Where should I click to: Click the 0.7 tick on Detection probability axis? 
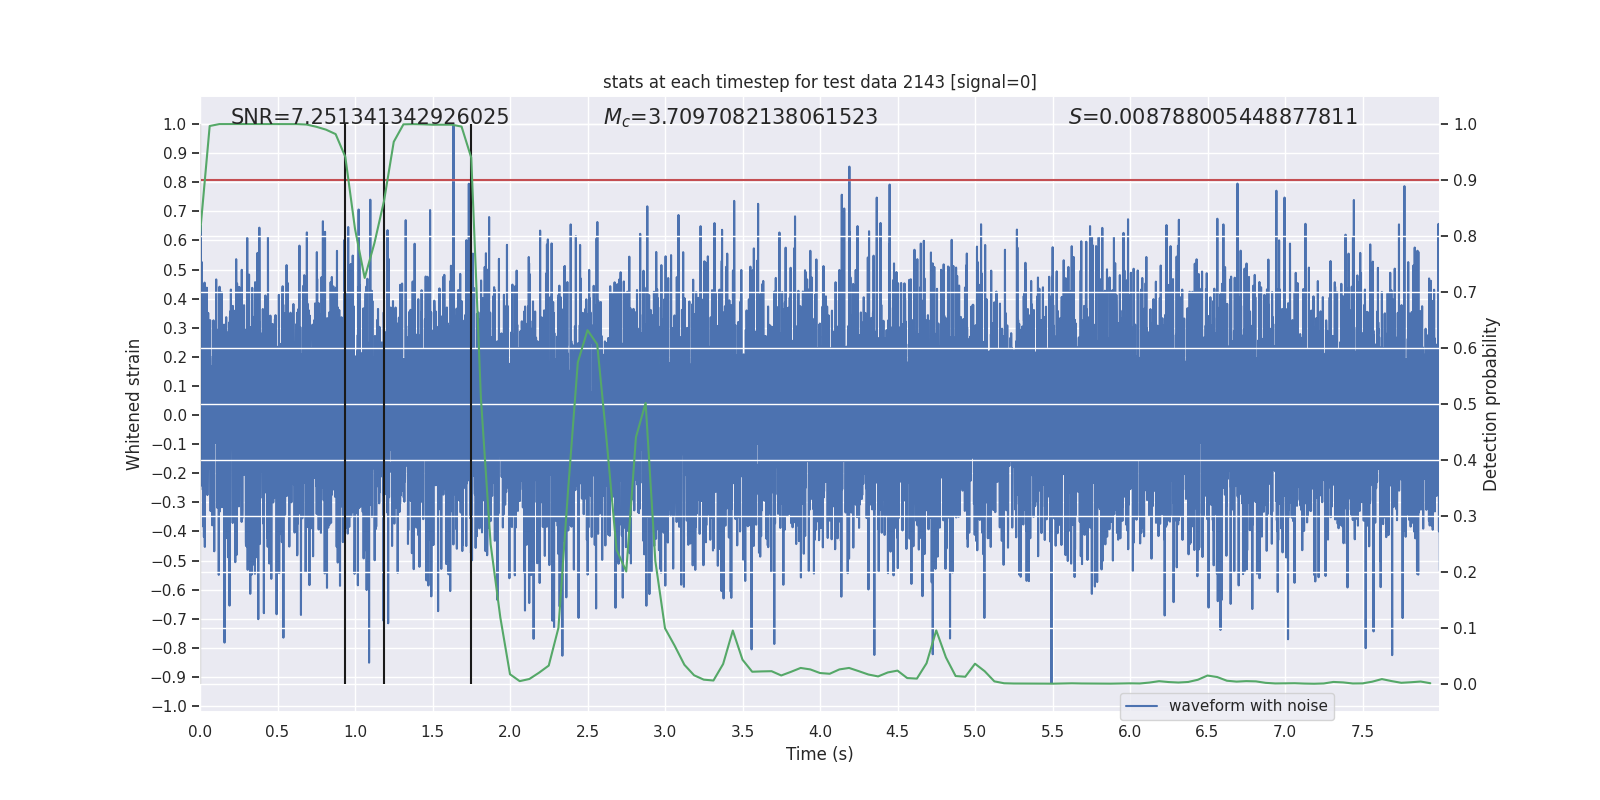click(1465, 293)
